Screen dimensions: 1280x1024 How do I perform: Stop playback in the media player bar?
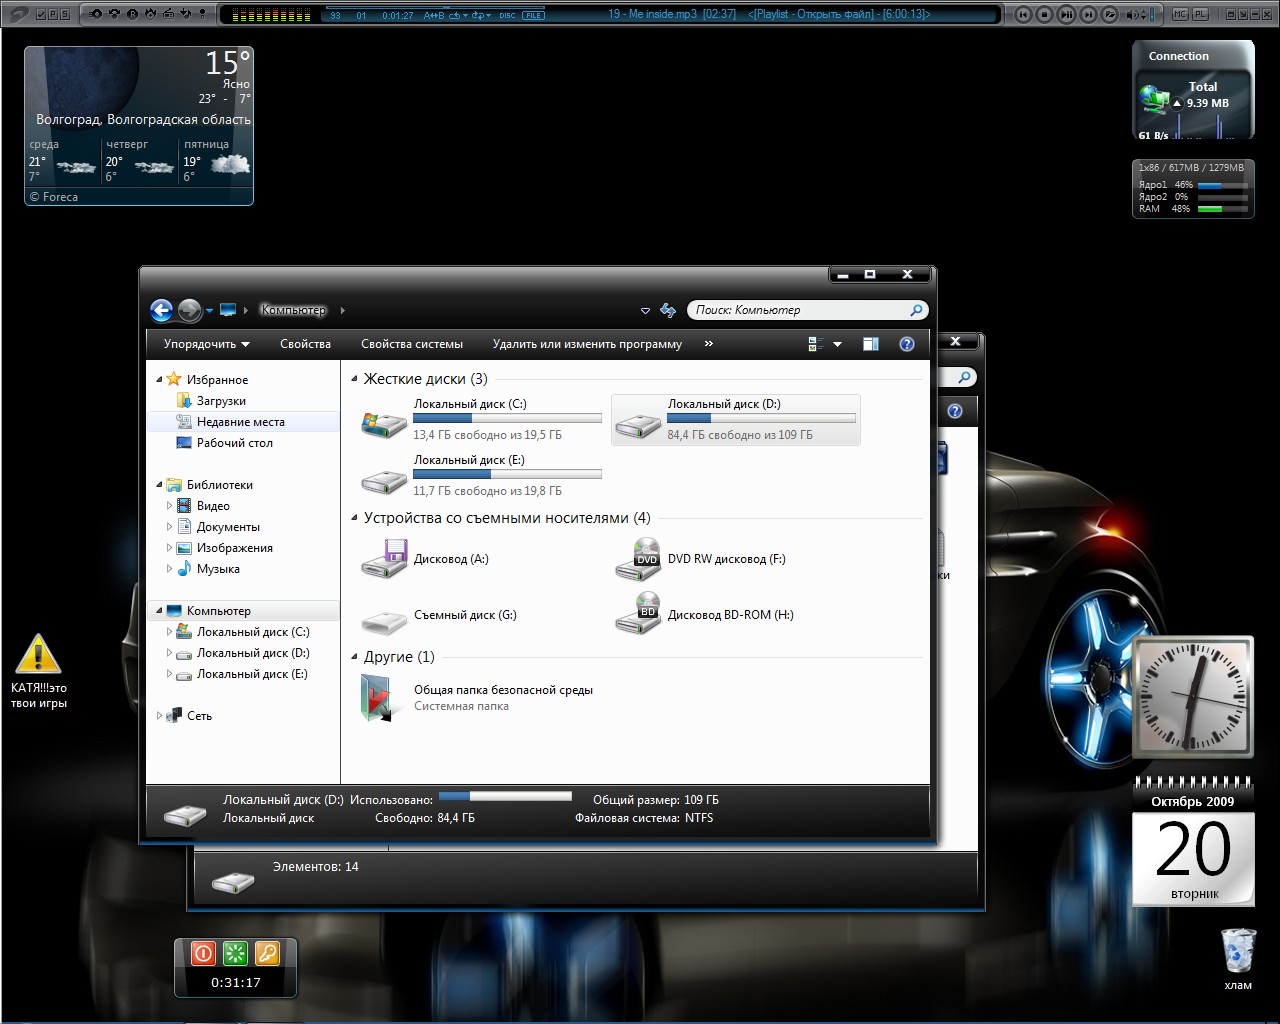[x=1045, y=14]
